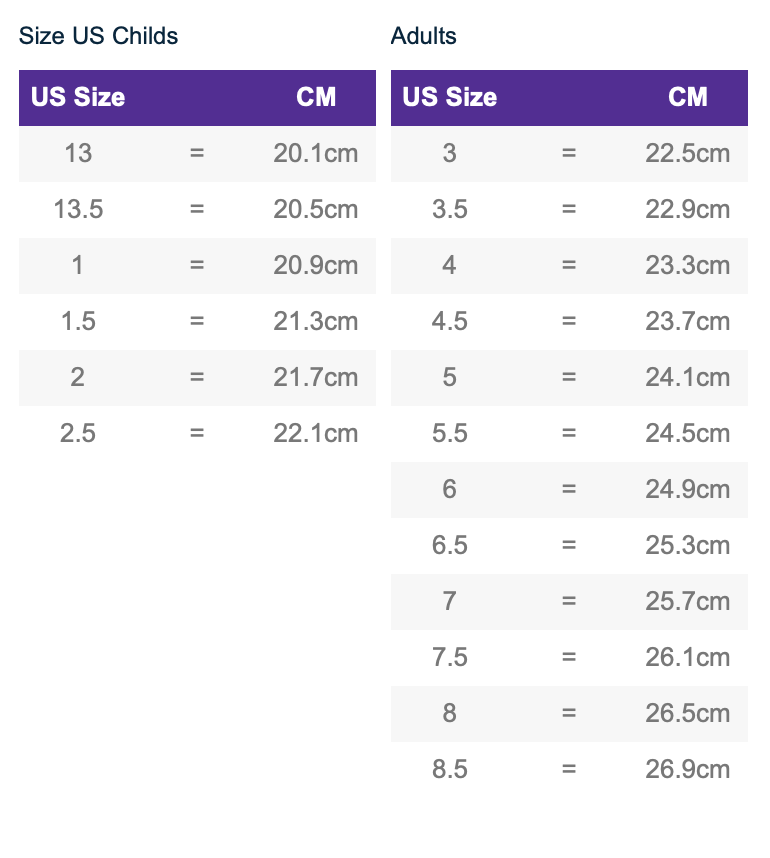This screenshot has height=858, width=770.
Task: Click the 26.9cm measurement
Action: (x=687, y=769)
